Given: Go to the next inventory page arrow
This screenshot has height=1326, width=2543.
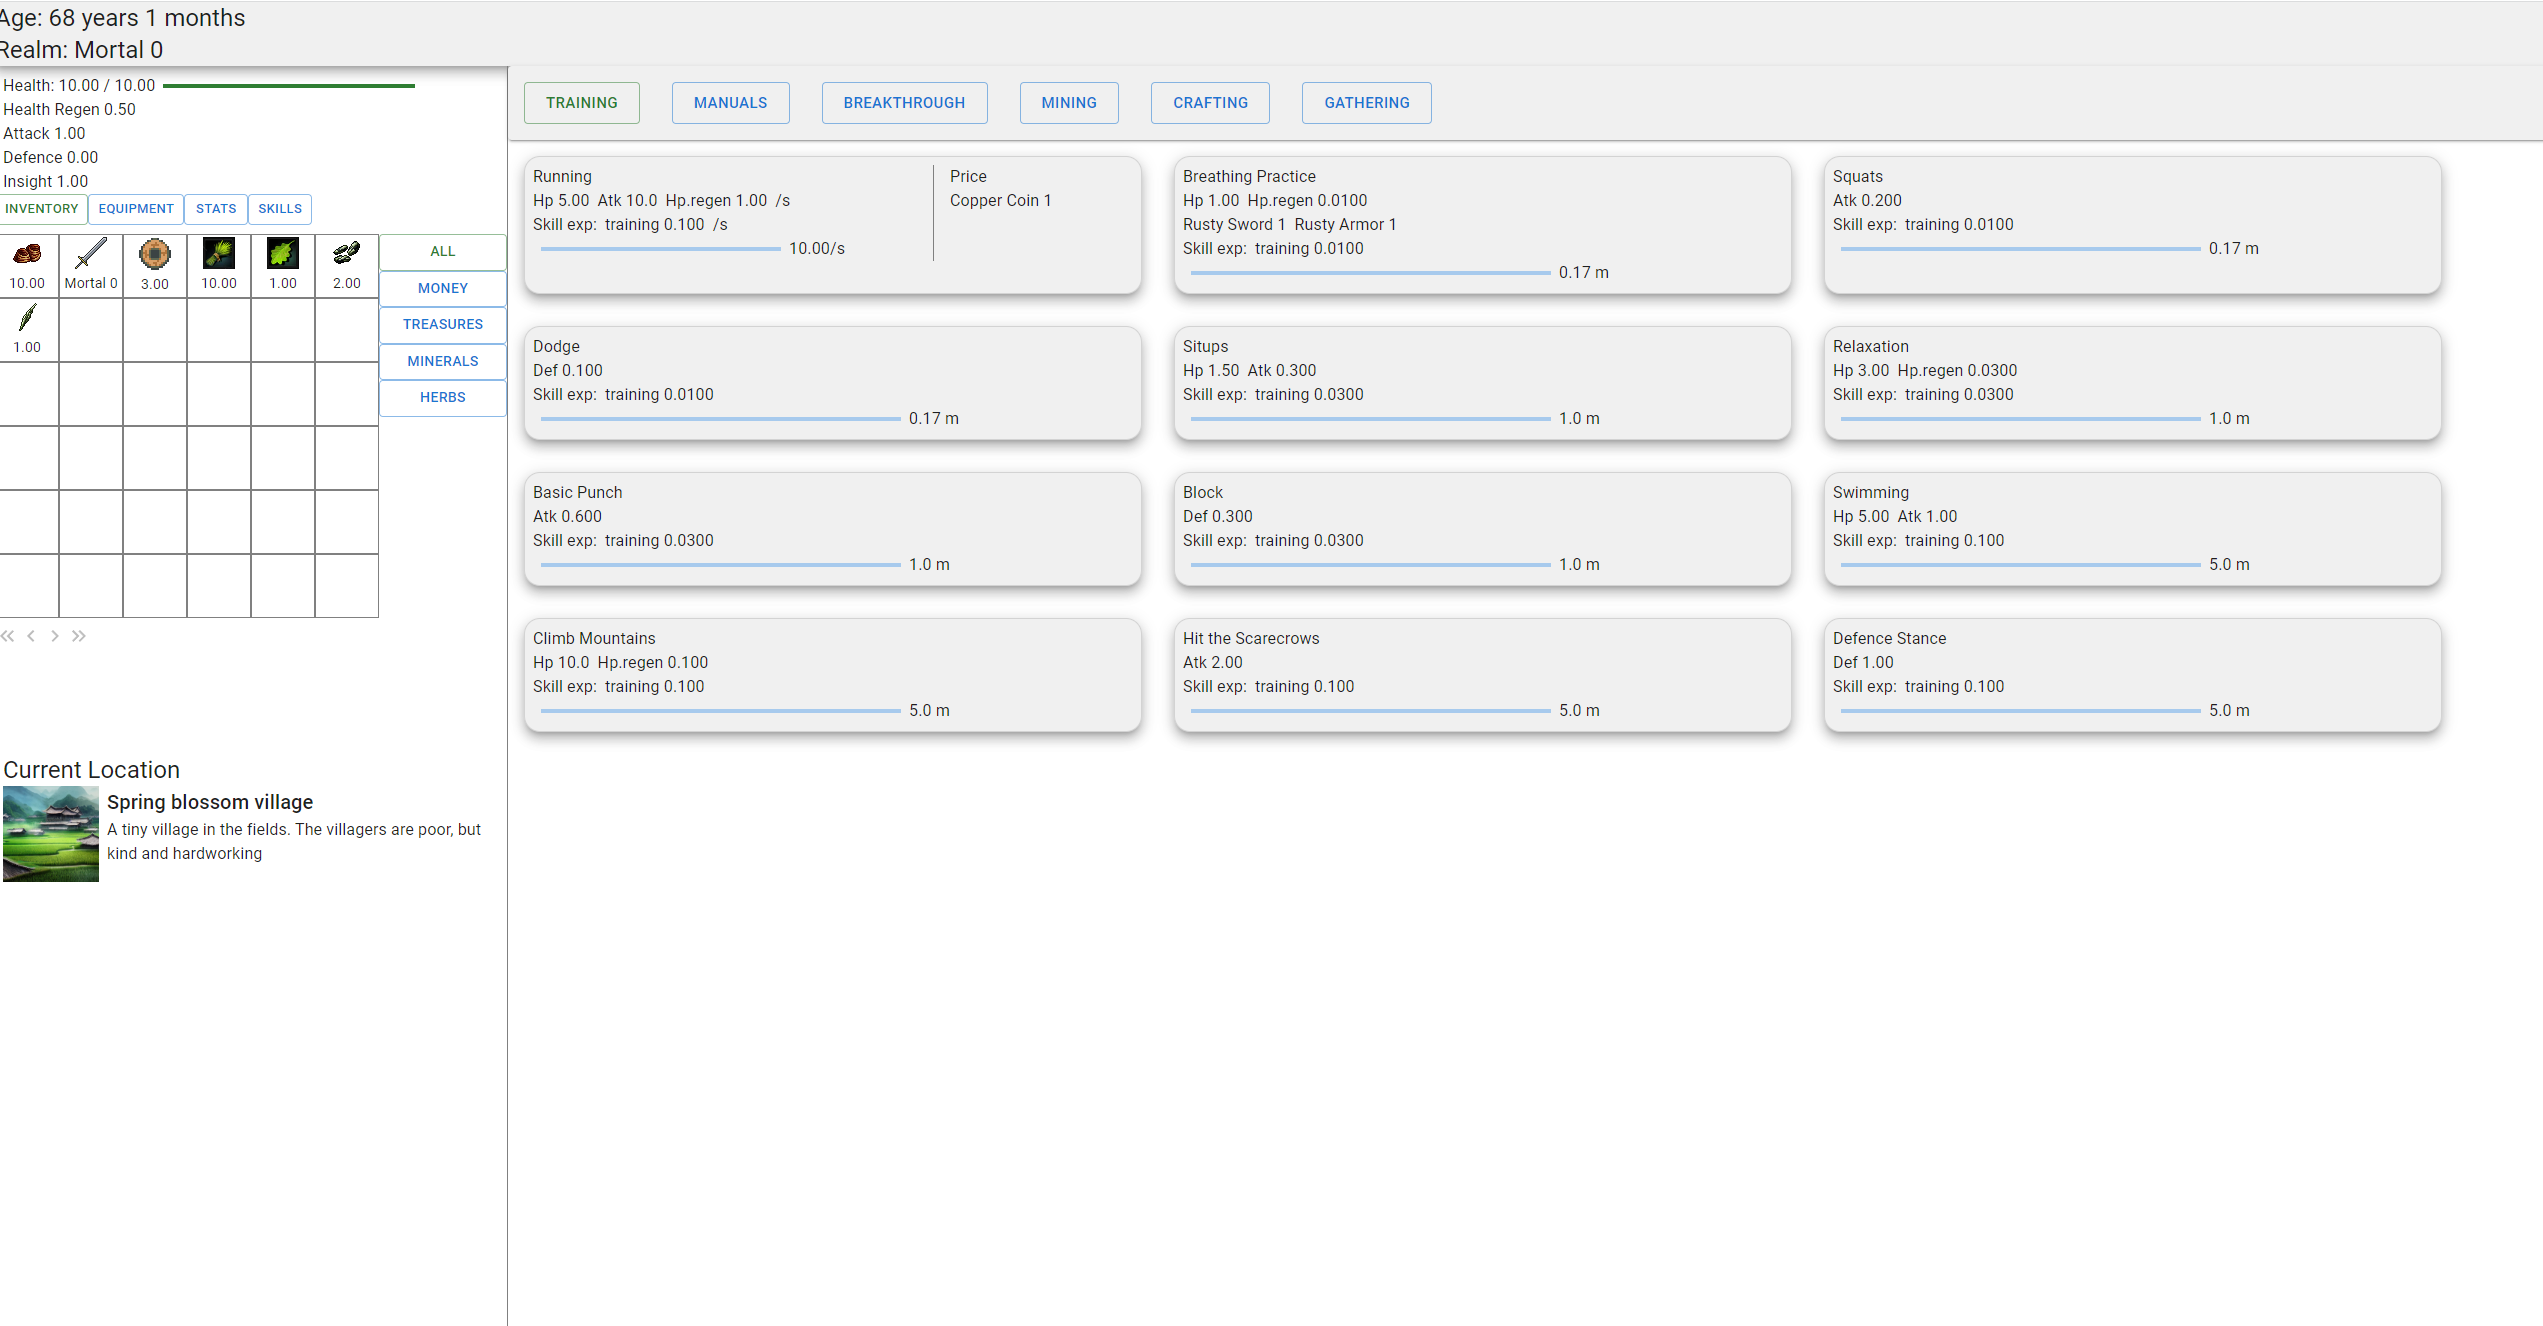Looking at the screenshot, I should (x=55, y=636).
